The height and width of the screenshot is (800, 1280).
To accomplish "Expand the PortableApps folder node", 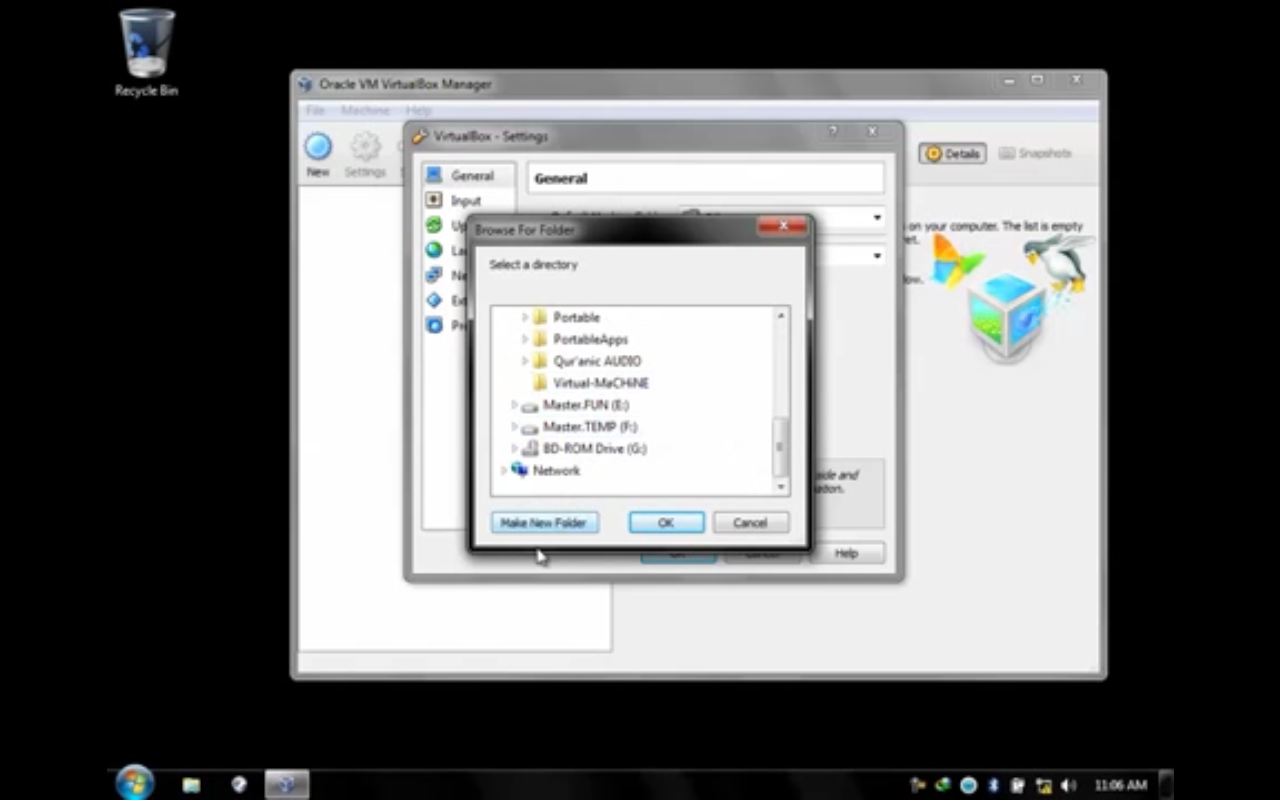I will [524, 339].
